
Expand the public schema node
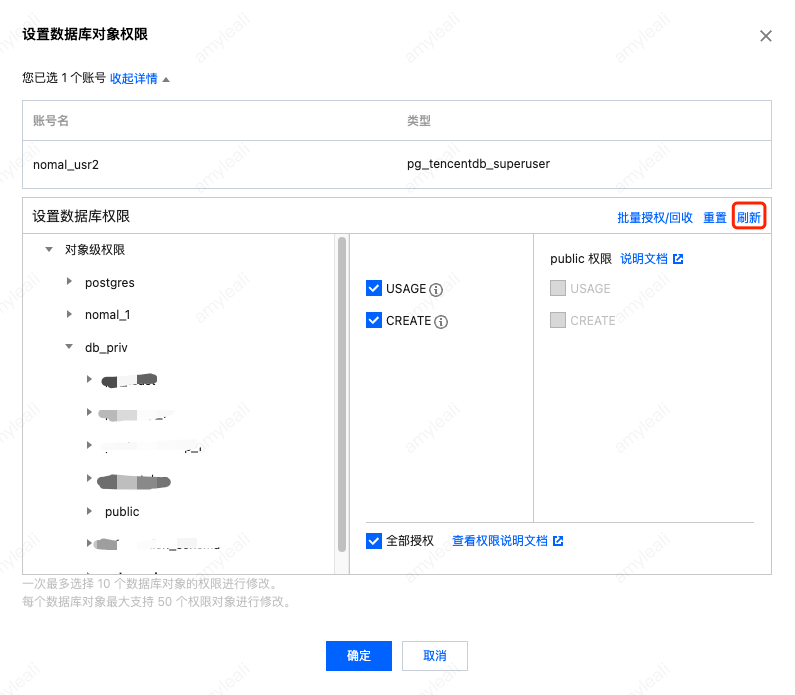[89, 511]
